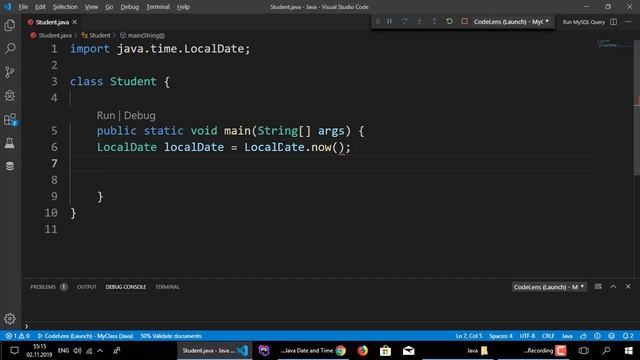
Task: Click the Run CodeLens above main
Action: pos(106,116)
